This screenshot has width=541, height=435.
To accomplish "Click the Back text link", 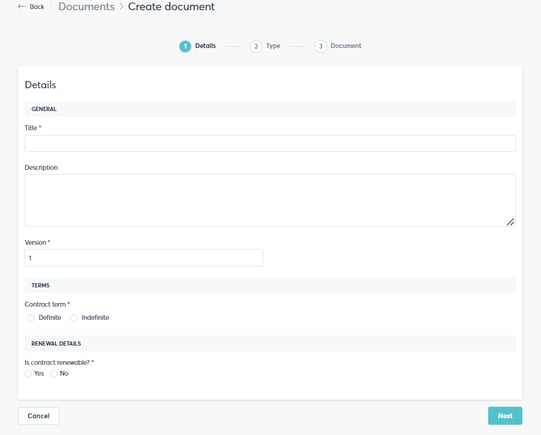I will 37,7.
